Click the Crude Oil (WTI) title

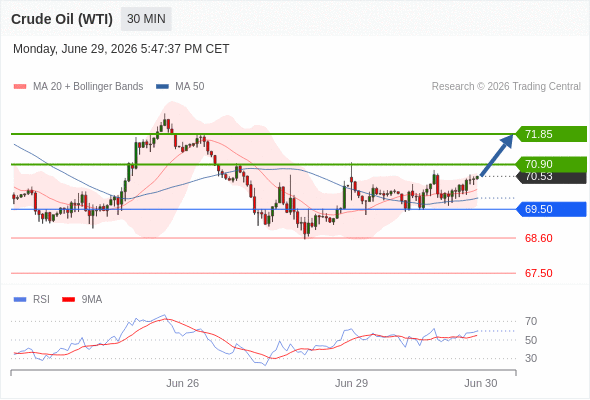tap(62, 19)
